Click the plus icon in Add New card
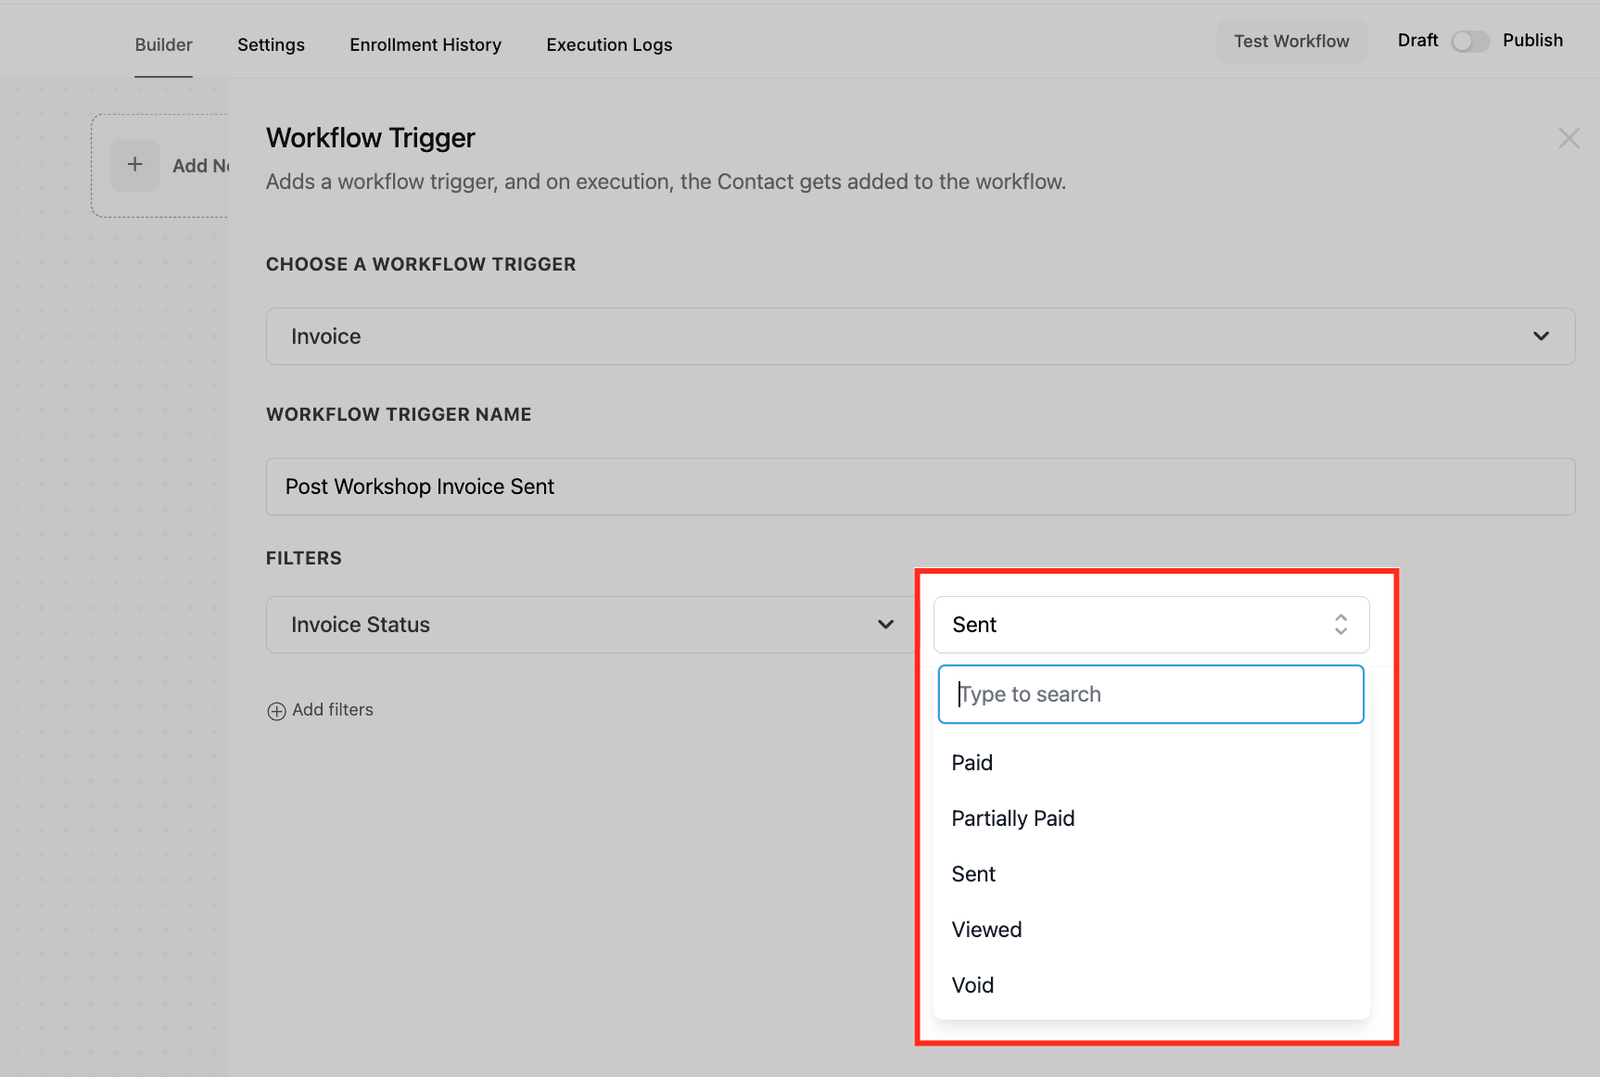 coord(135,165)
